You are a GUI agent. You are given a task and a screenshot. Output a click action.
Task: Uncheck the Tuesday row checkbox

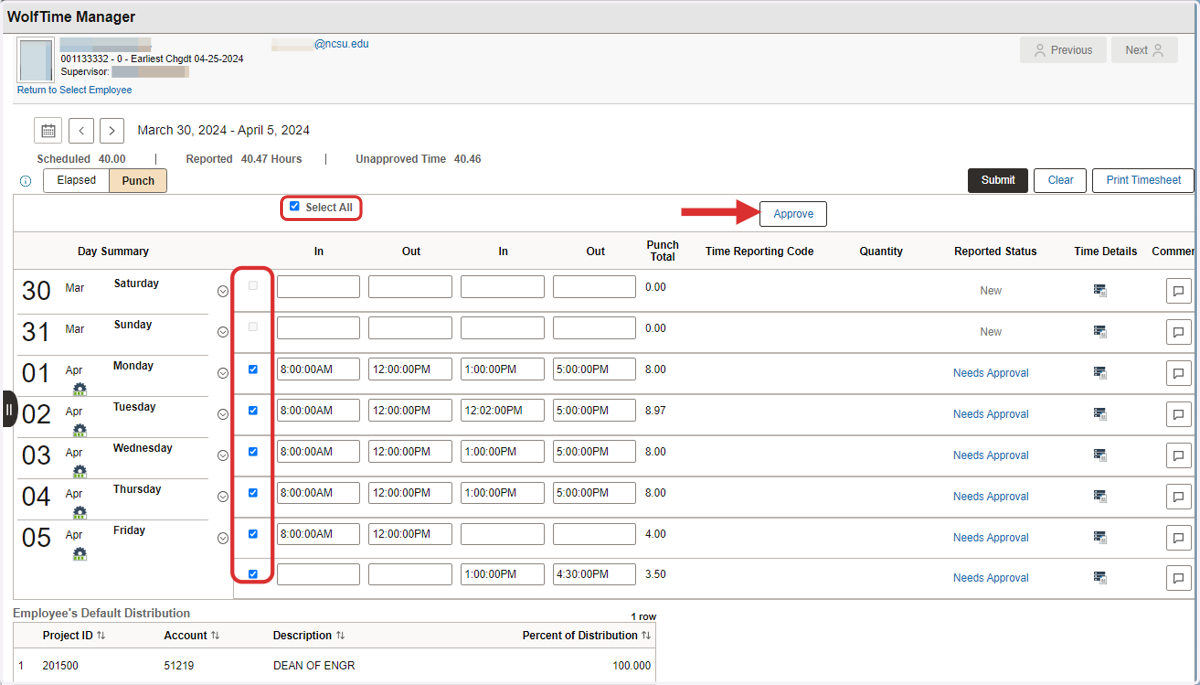[x=253, y=410]
